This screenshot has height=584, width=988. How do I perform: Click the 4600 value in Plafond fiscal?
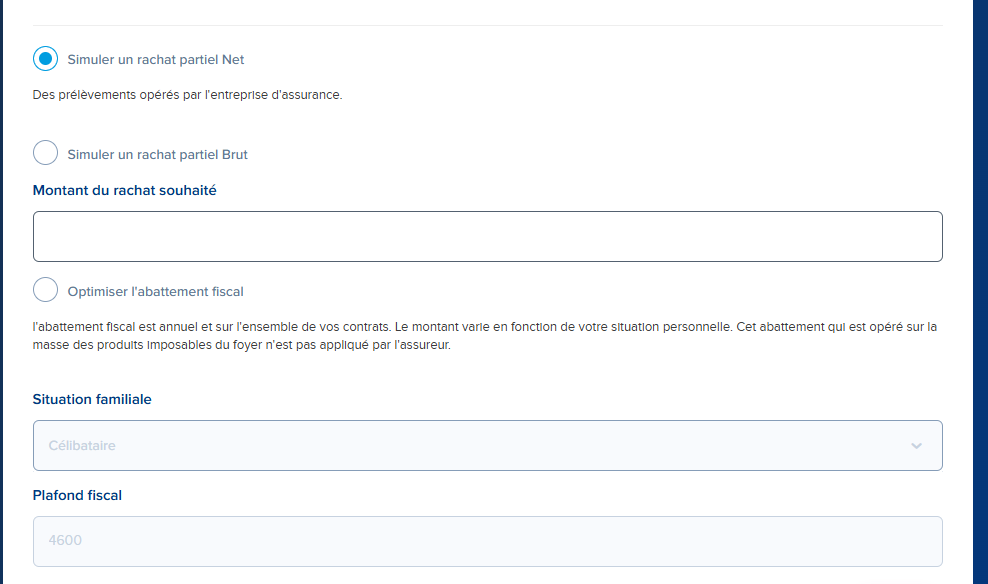pyautogui.click(x=65, y=540)
